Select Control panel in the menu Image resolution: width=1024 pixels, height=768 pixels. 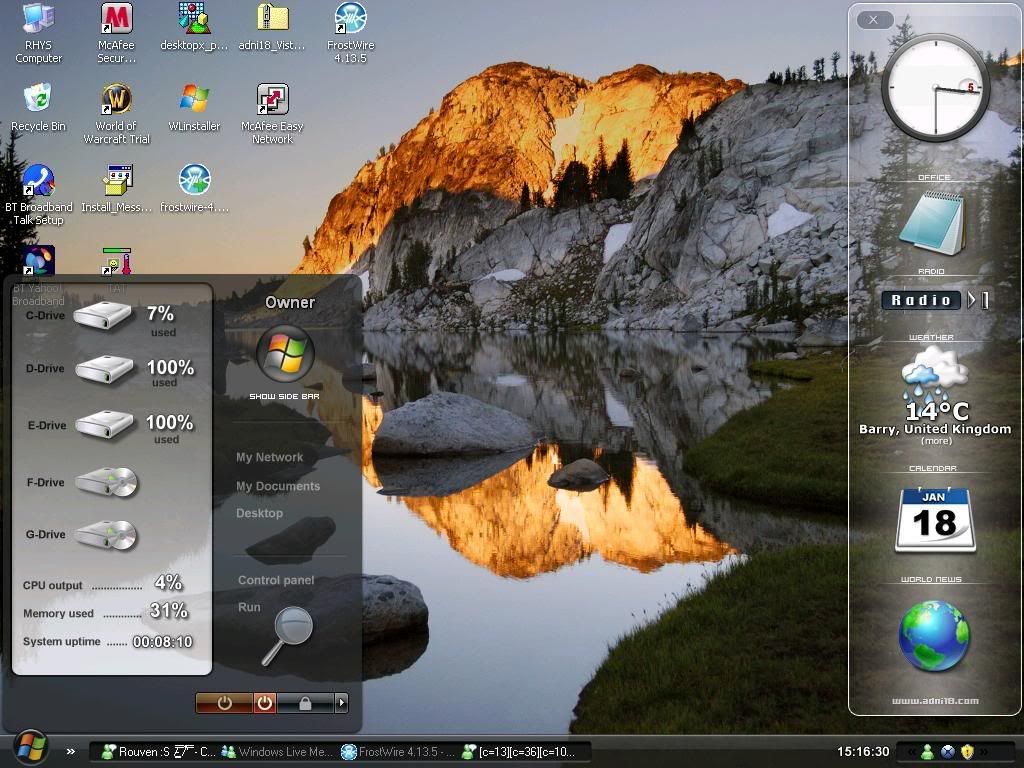pyautogui.click(x=276, y=580)
